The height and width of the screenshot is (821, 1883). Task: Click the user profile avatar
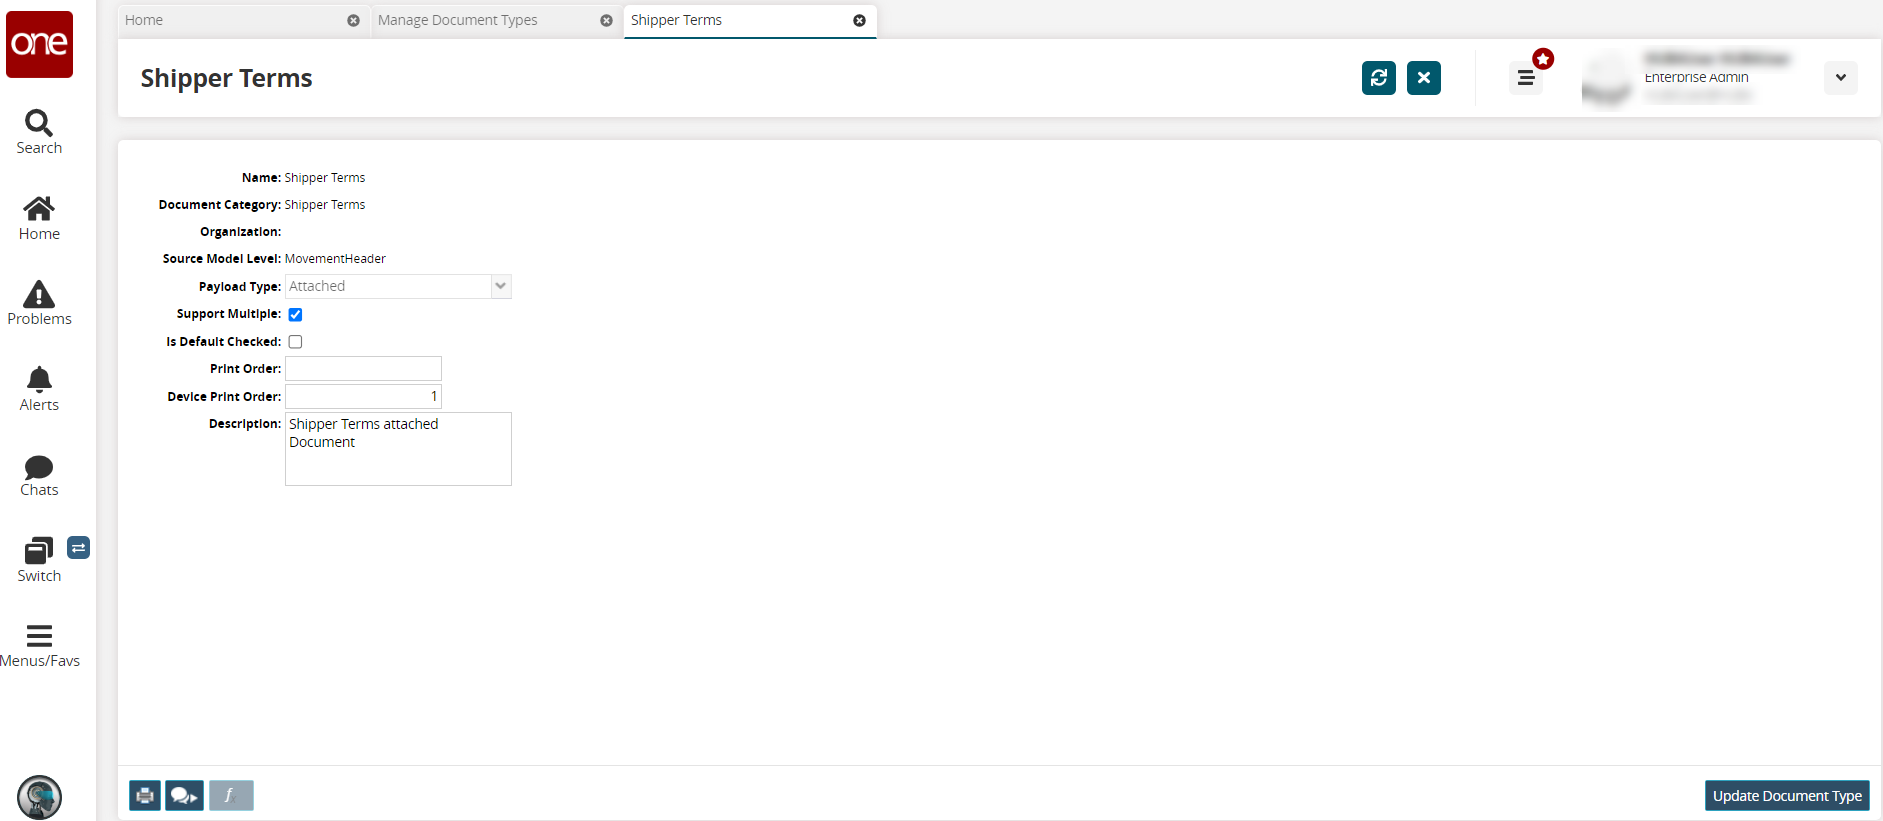pyautogui.click(x=1606, y=79)
